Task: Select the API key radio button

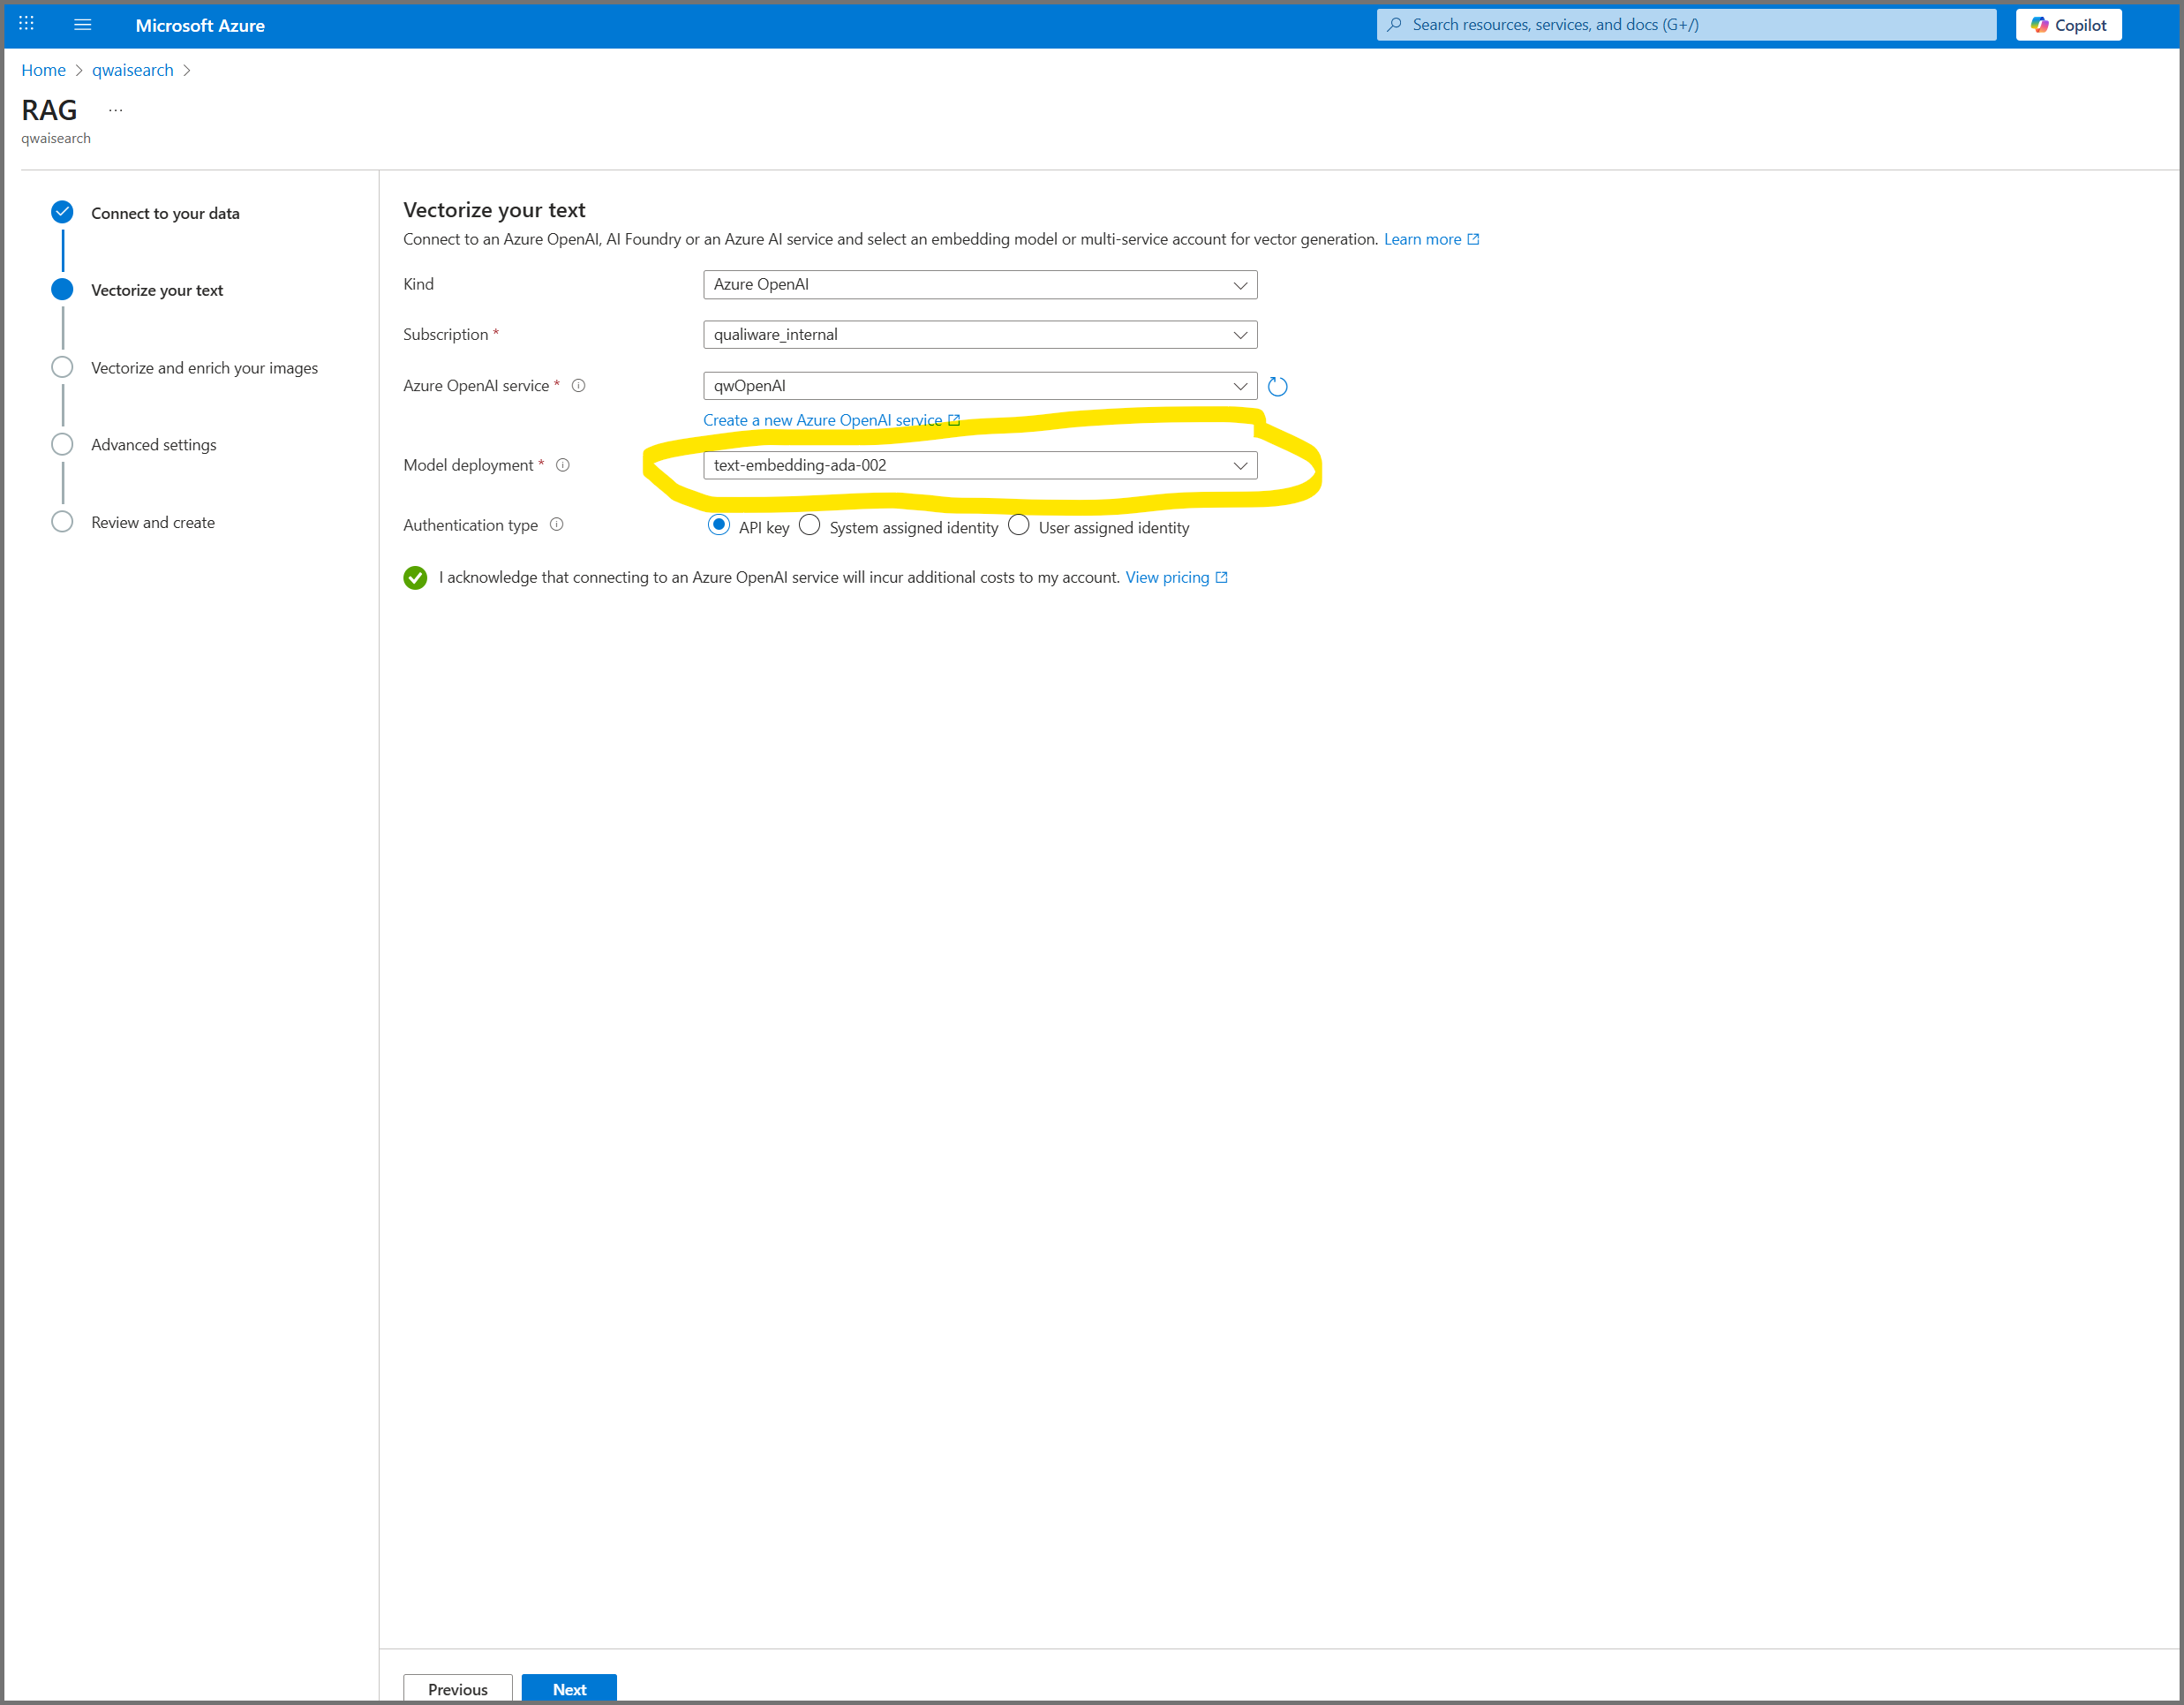Action: click(x=718, y=525)
